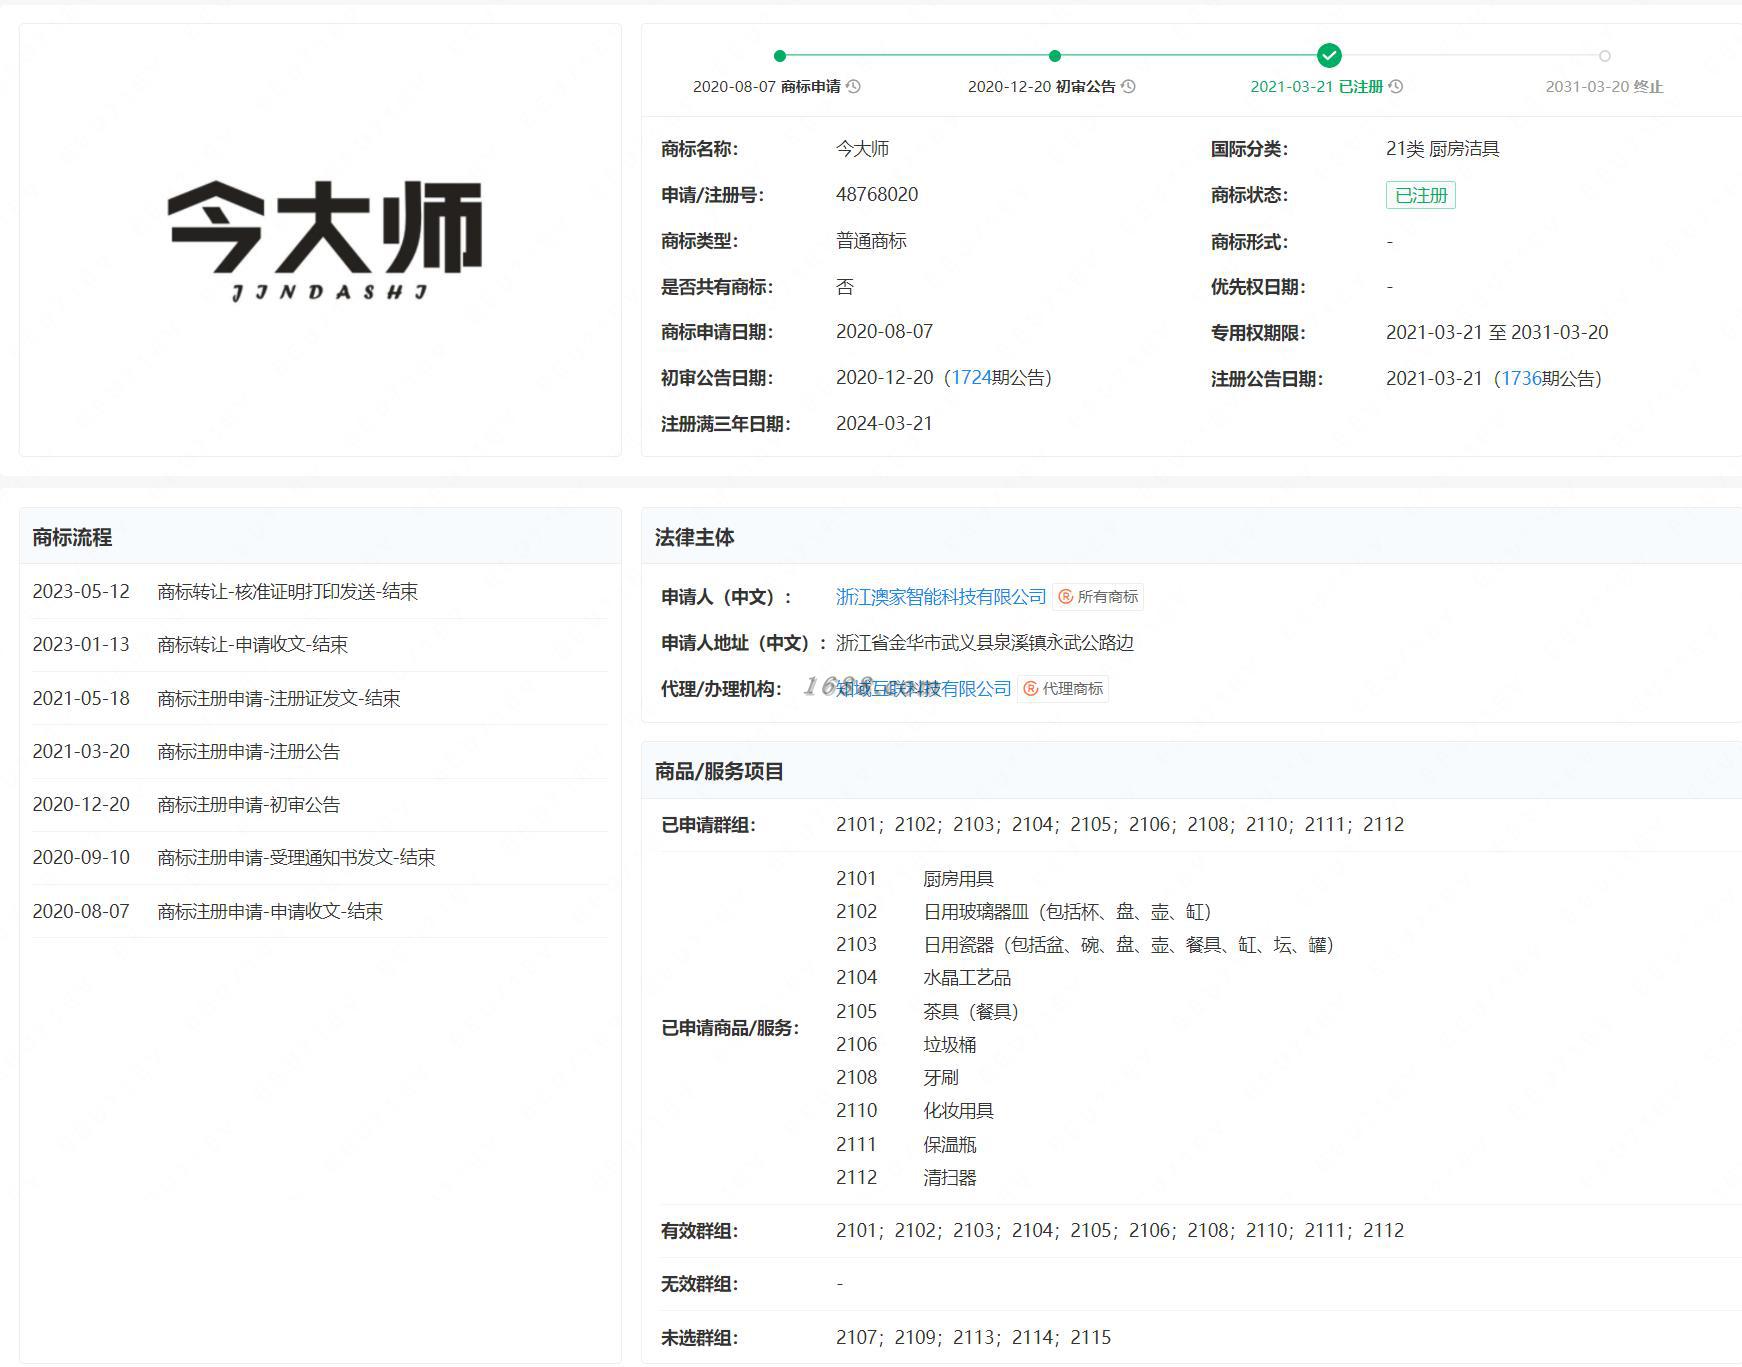1742x1367 pixels.
Task: Click the 2110 化妆用具 goods row
Action: coord(915,1111)
